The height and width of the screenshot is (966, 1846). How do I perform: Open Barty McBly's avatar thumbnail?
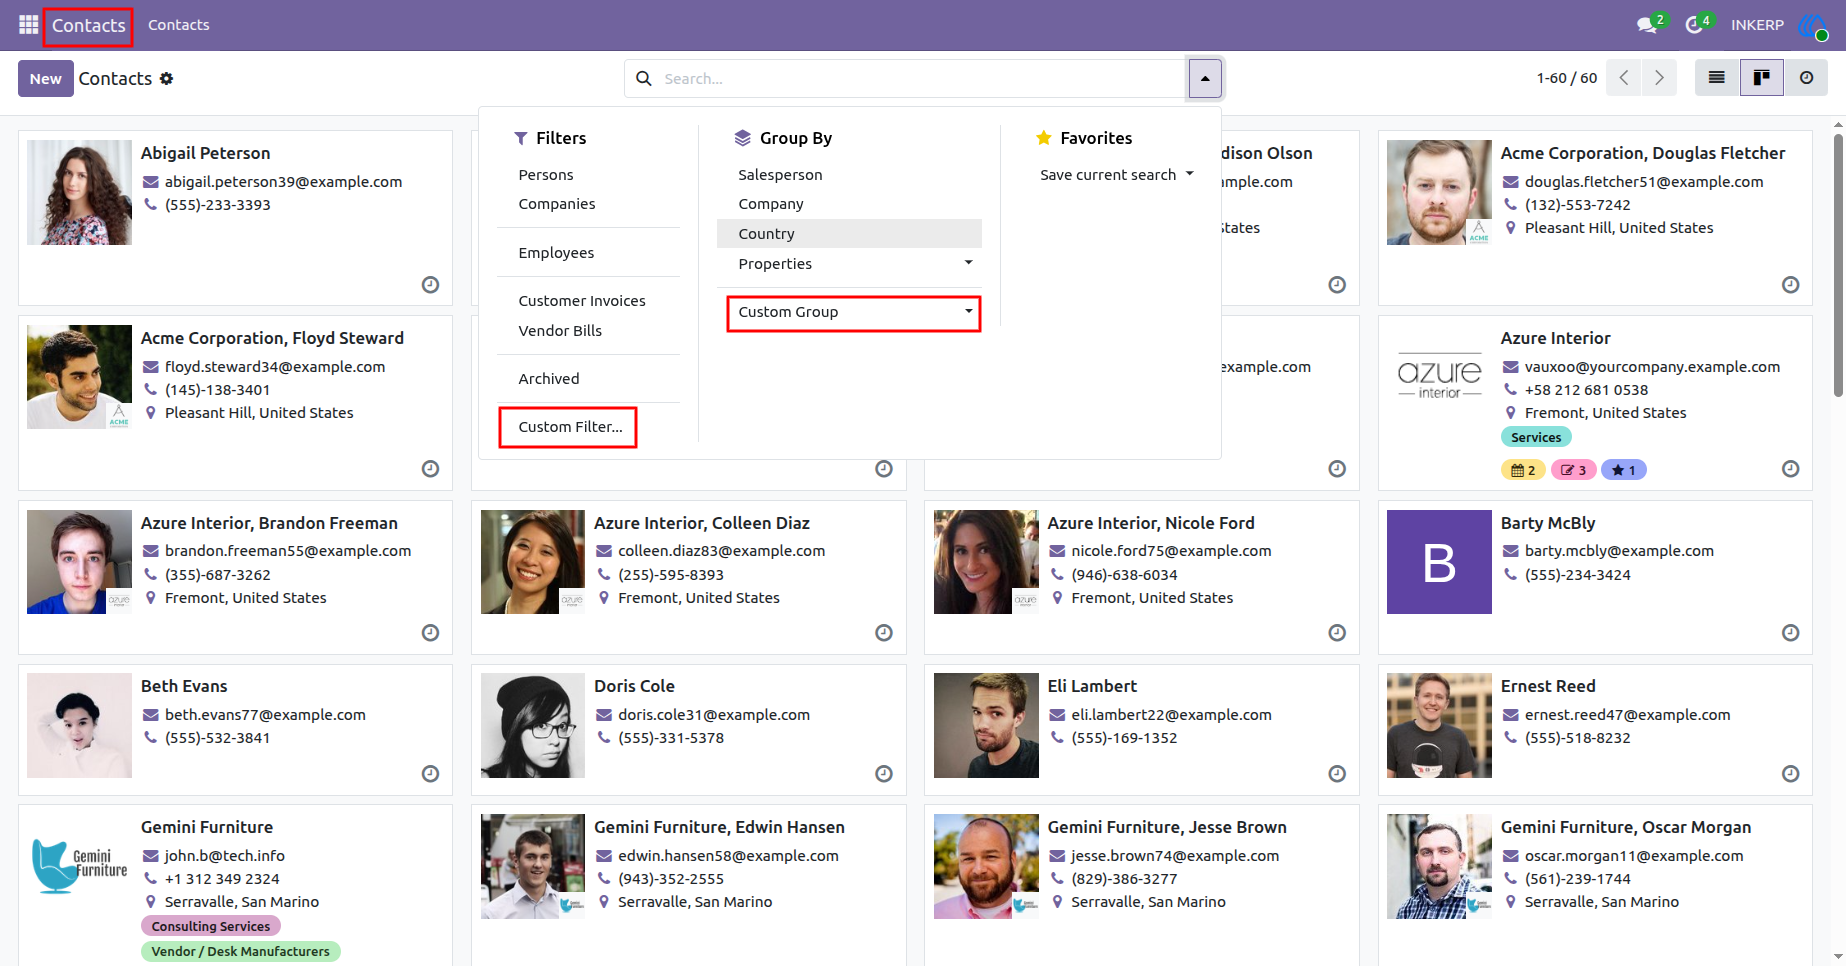coord(1439,562)
